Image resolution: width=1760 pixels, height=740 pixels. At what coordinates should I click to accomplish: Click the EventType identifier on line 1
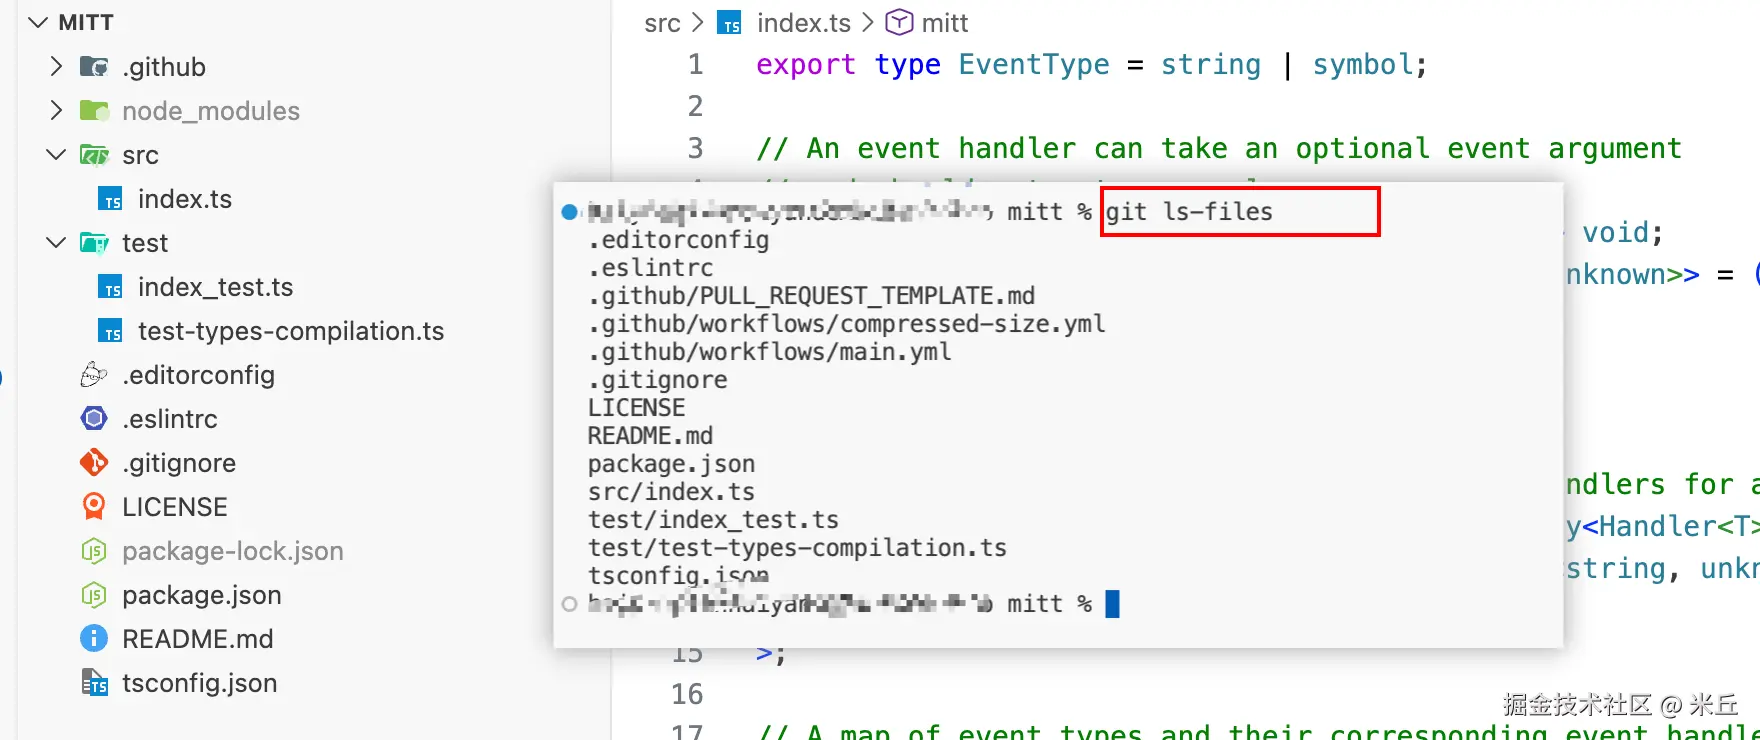tap(1034, 64)
